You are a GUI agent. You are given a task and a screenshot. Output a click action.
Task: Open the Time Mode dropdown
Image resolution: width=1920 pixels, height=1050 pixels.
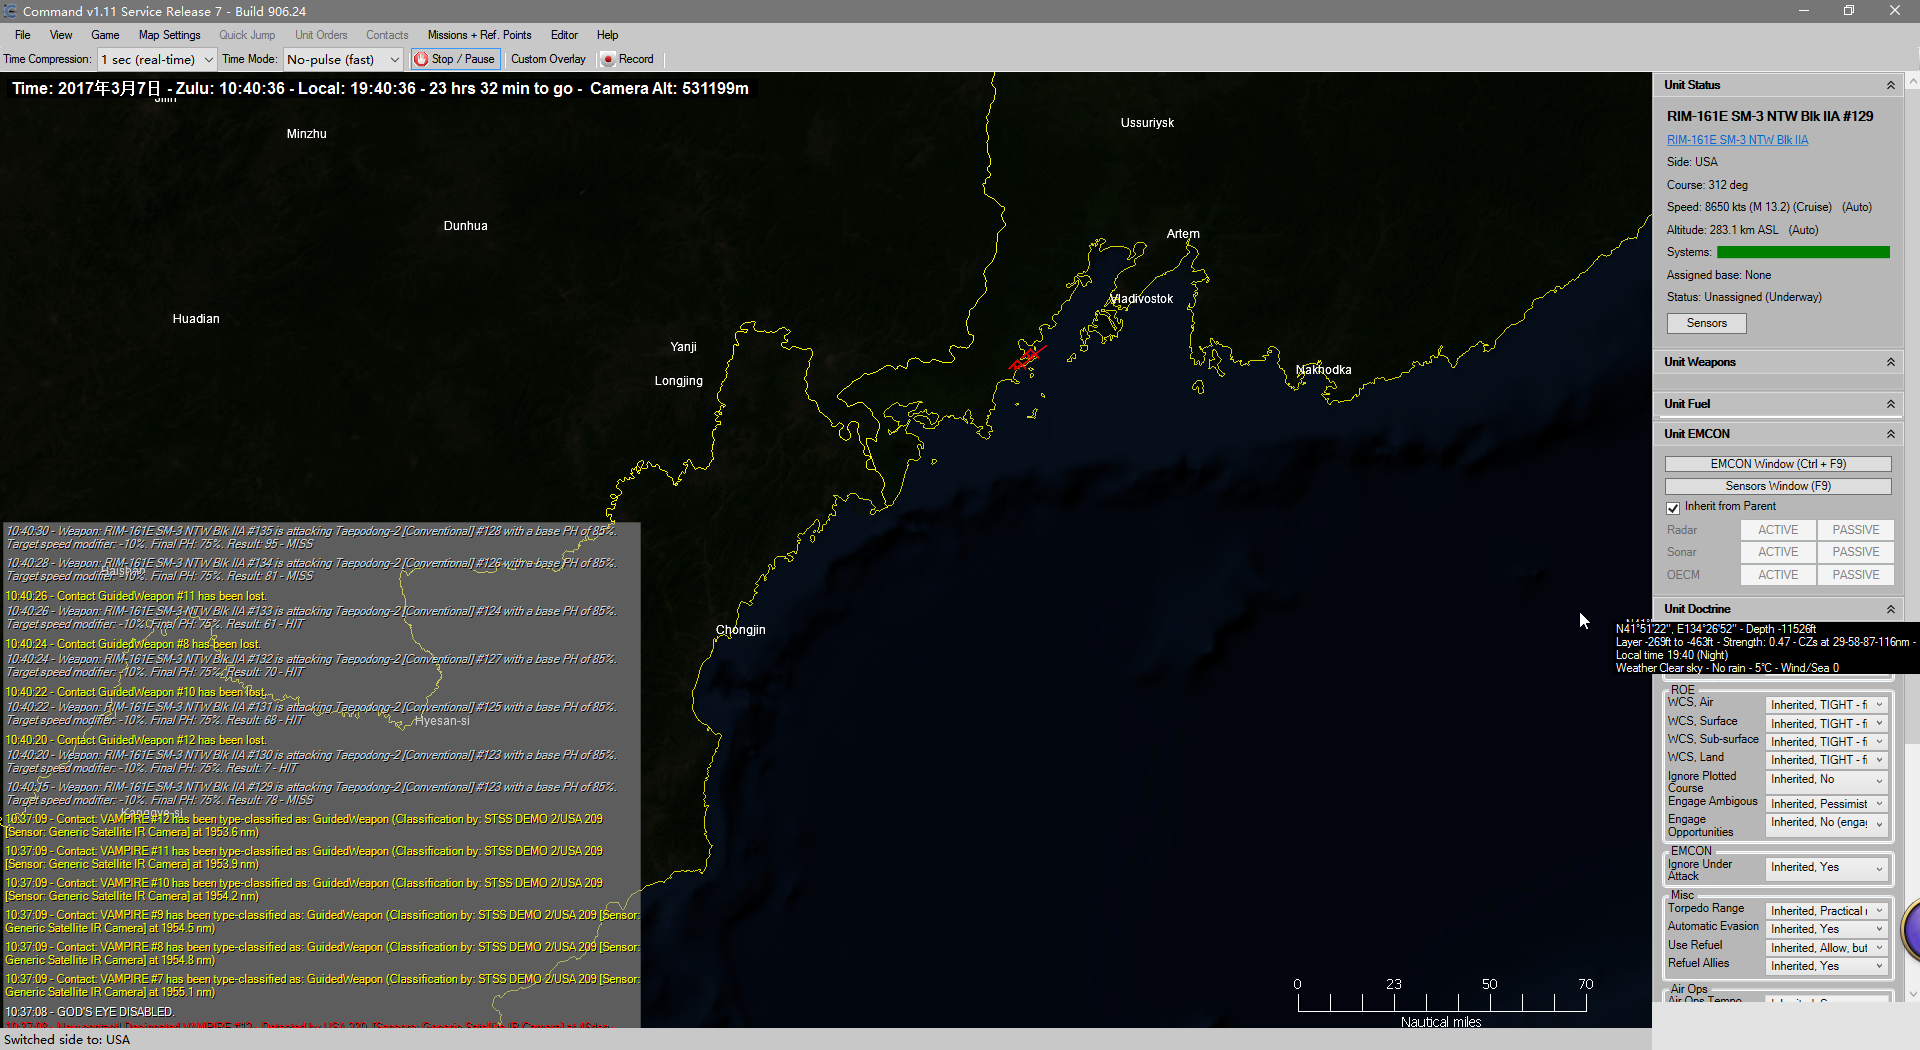coord(343,60)
